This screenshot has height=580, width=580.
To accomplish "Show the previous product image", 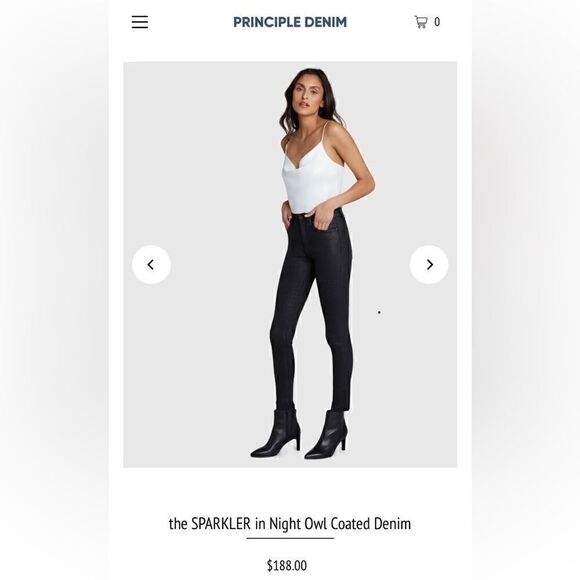I will 151,264.
